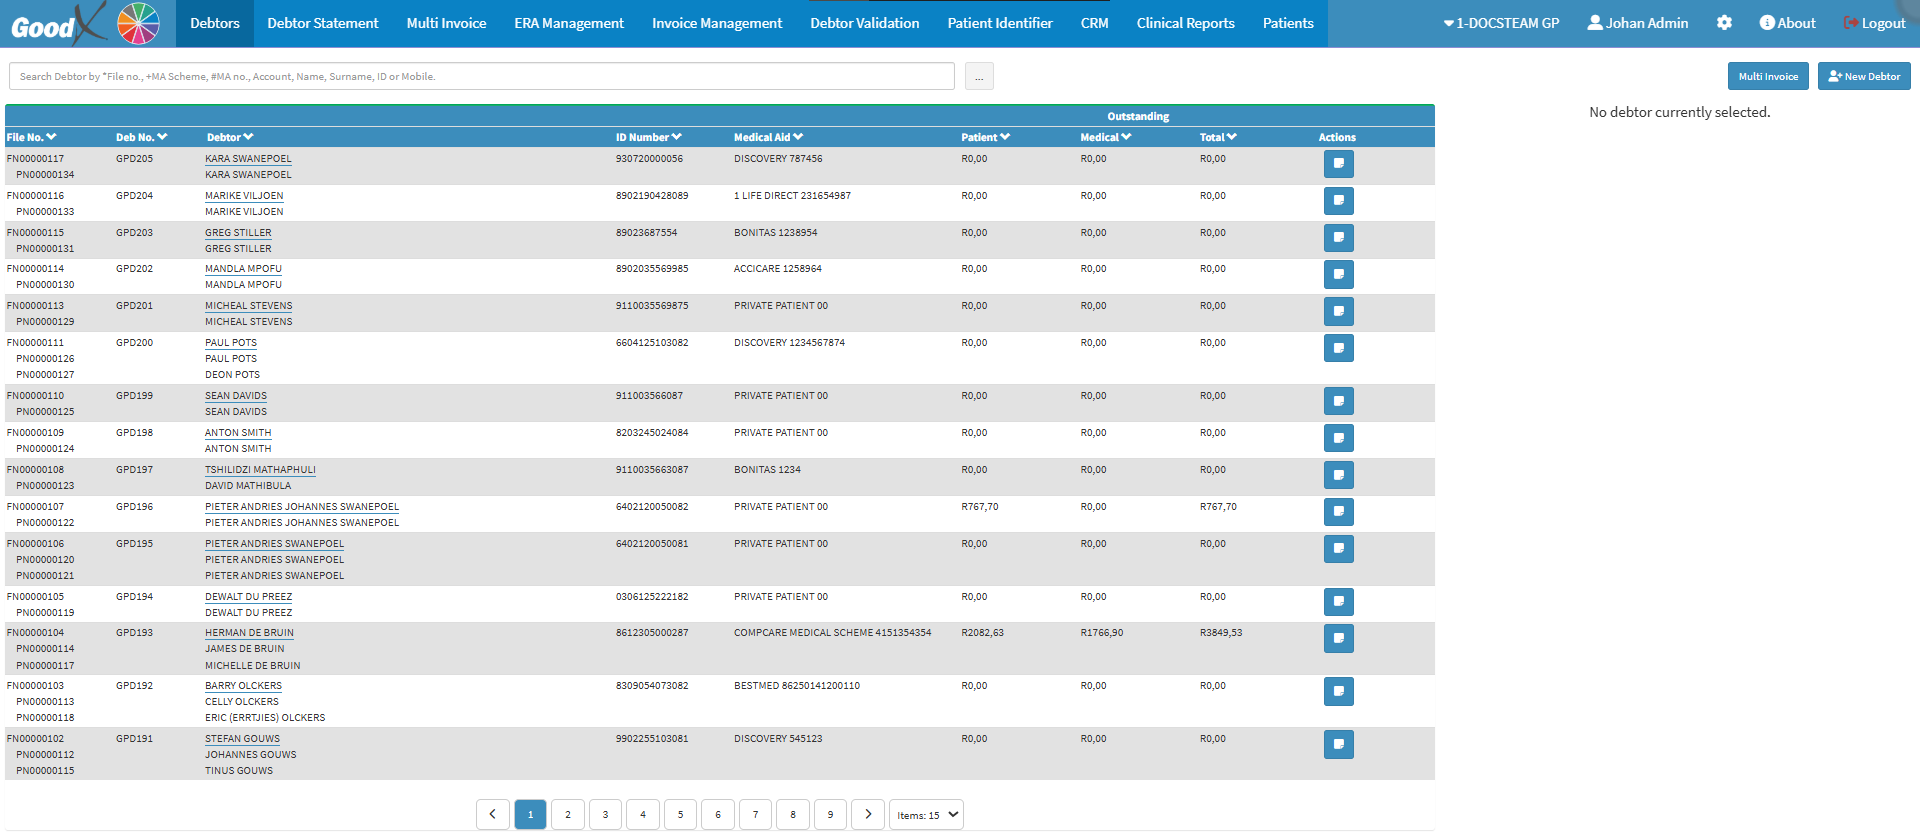Expand the 1-DOCSTEAM GP practice selector

pyautogui.click(x=1501, y=23)
